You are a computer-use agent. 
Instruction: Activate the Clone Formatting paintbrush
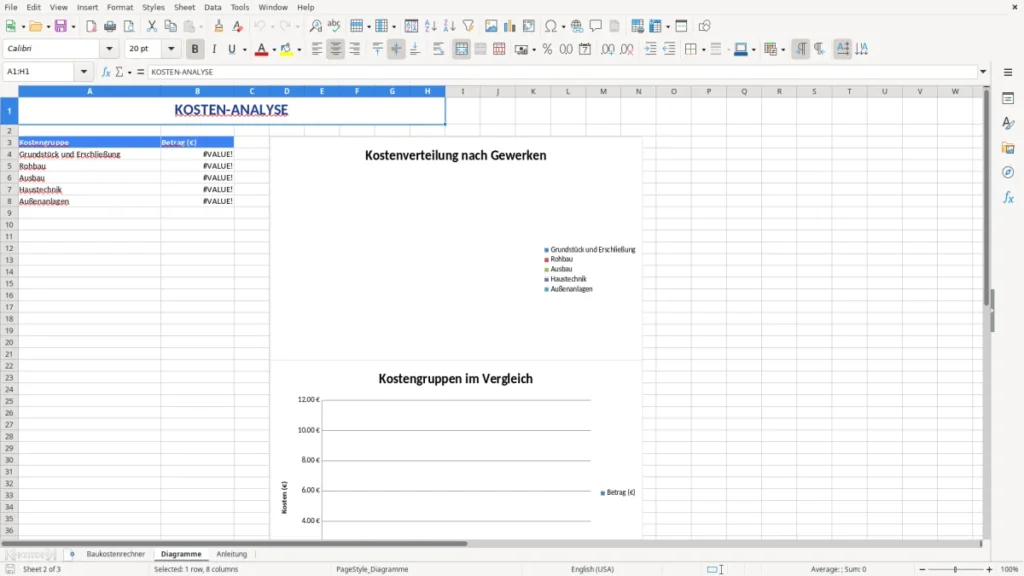tap(218, 26)
